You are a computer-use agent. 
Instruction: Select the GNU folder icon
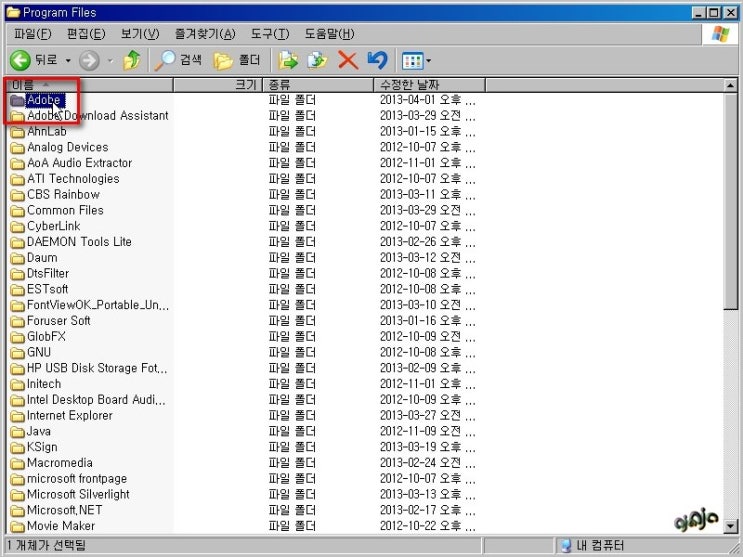pyautogui.click(x=18, y=353)
